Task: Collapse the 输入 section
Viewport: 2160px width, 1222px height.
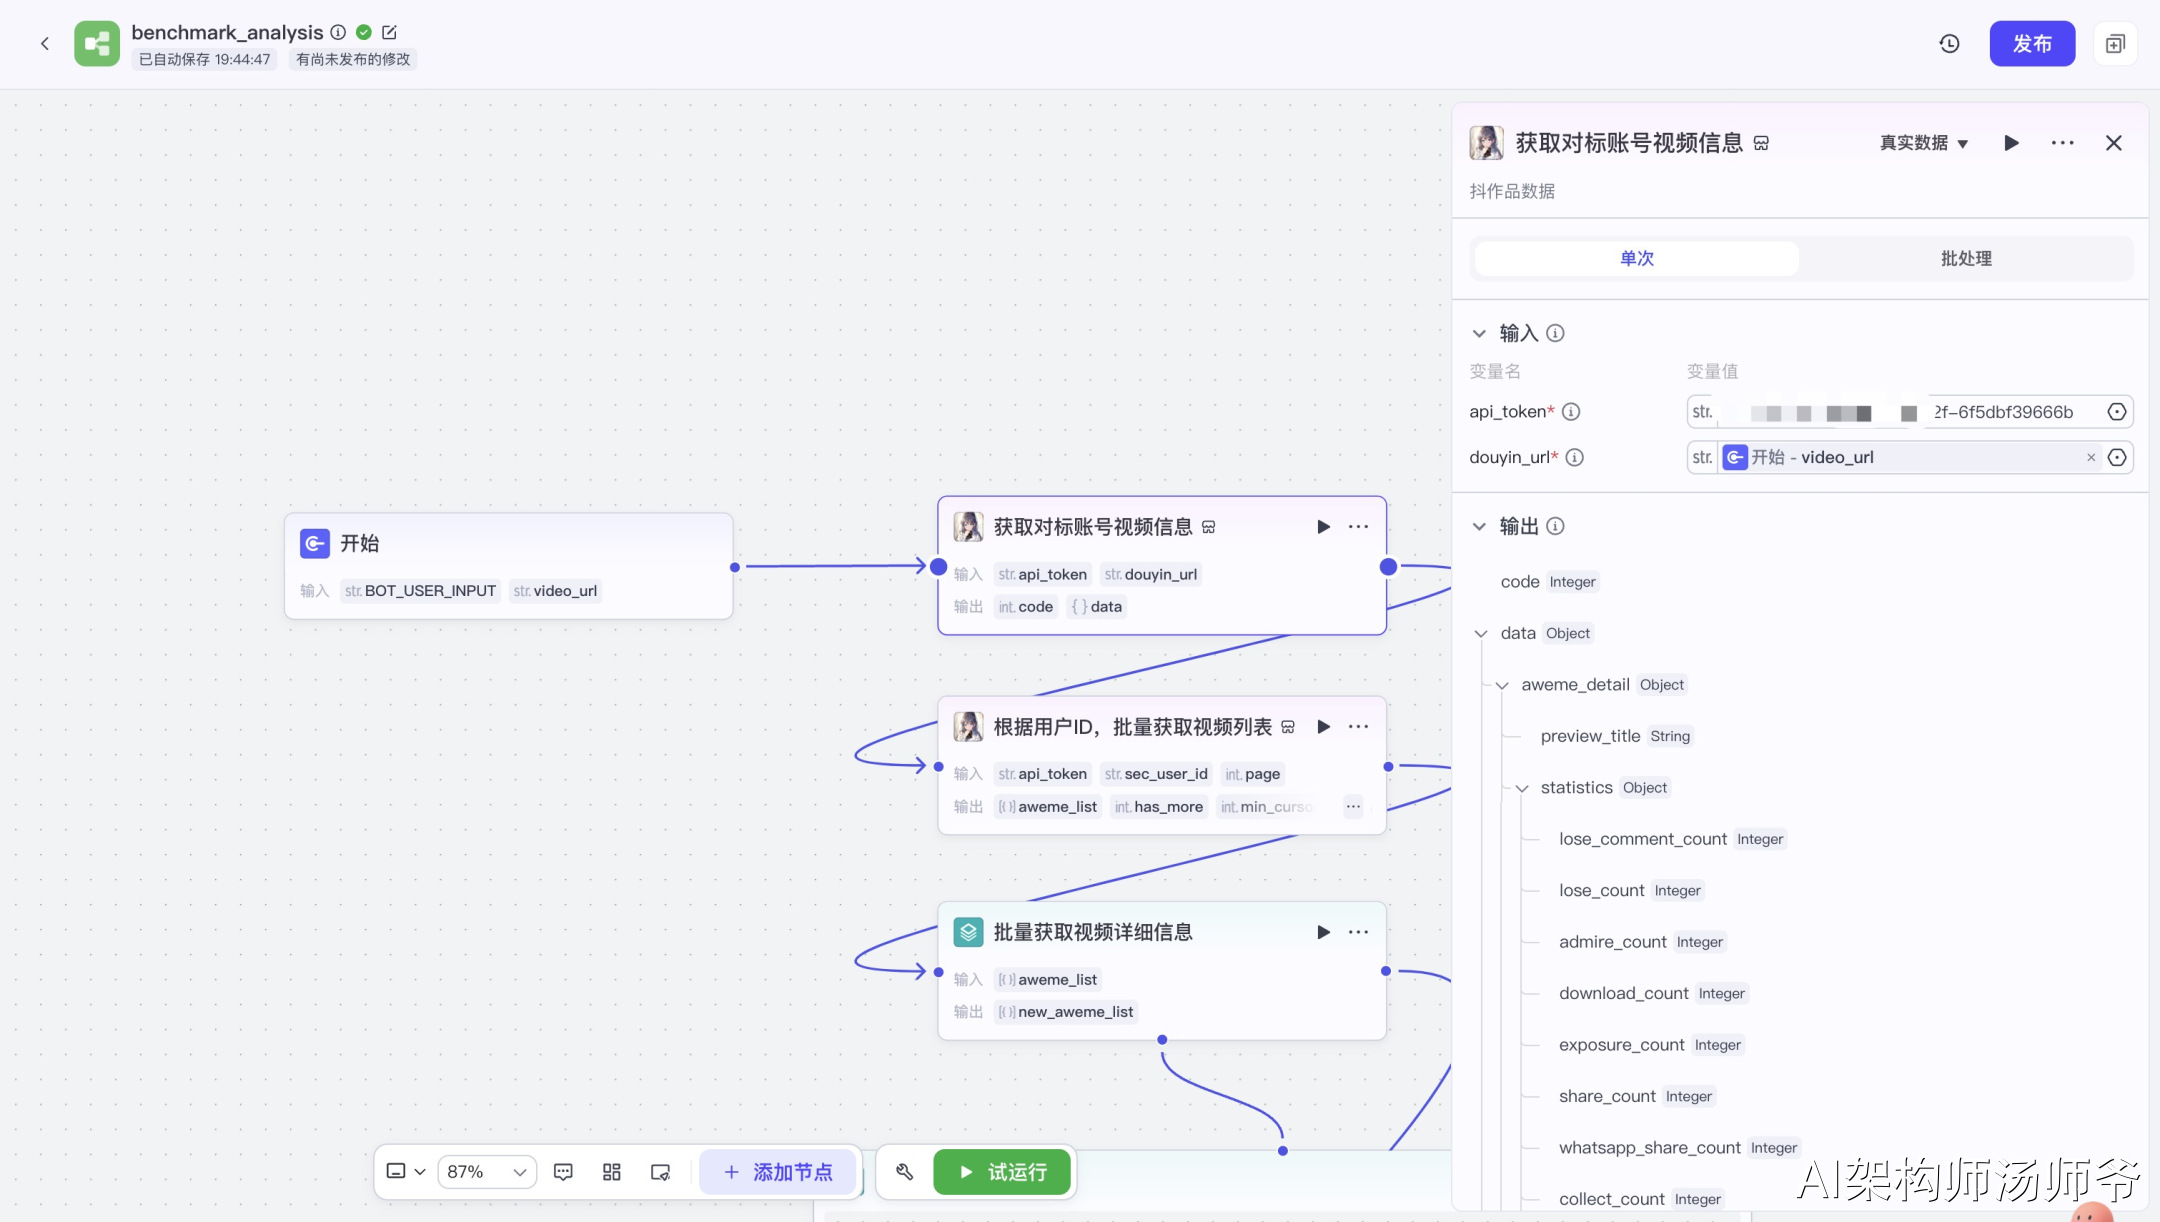Action: 1479,333
